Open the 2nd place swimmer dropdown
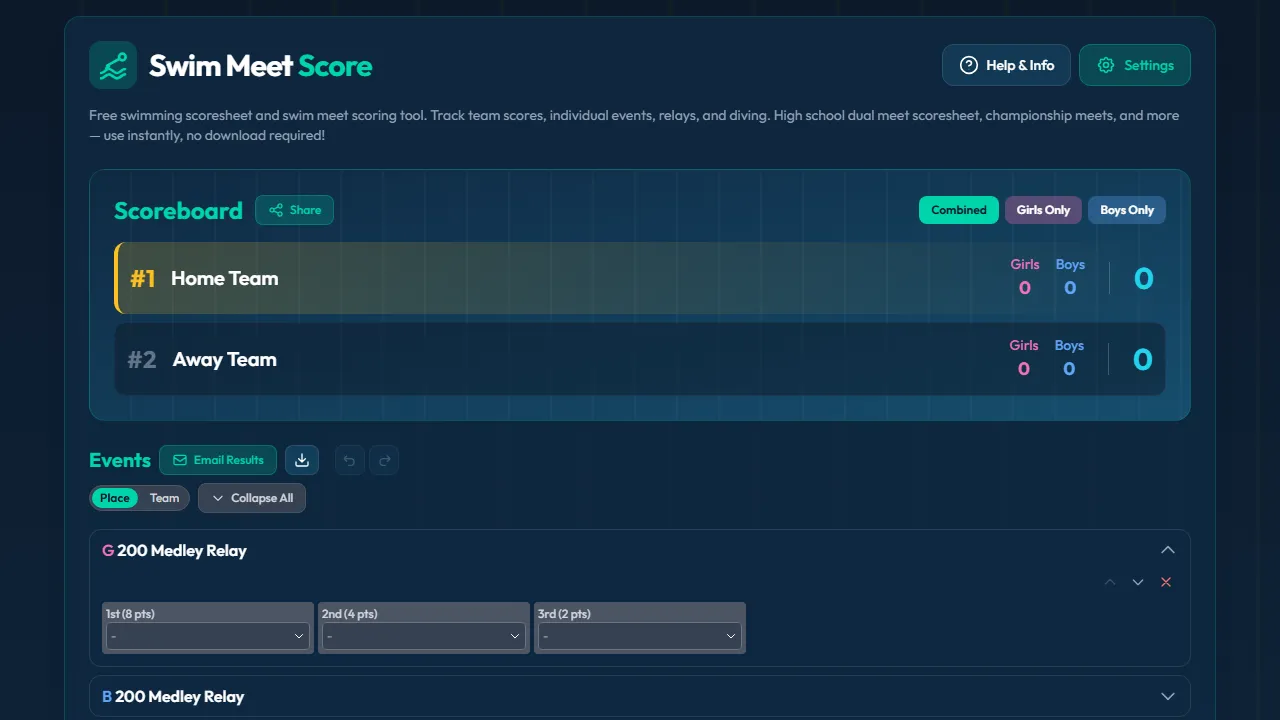The width and height of the screenshot is (1280, 720). pos(423,635)
